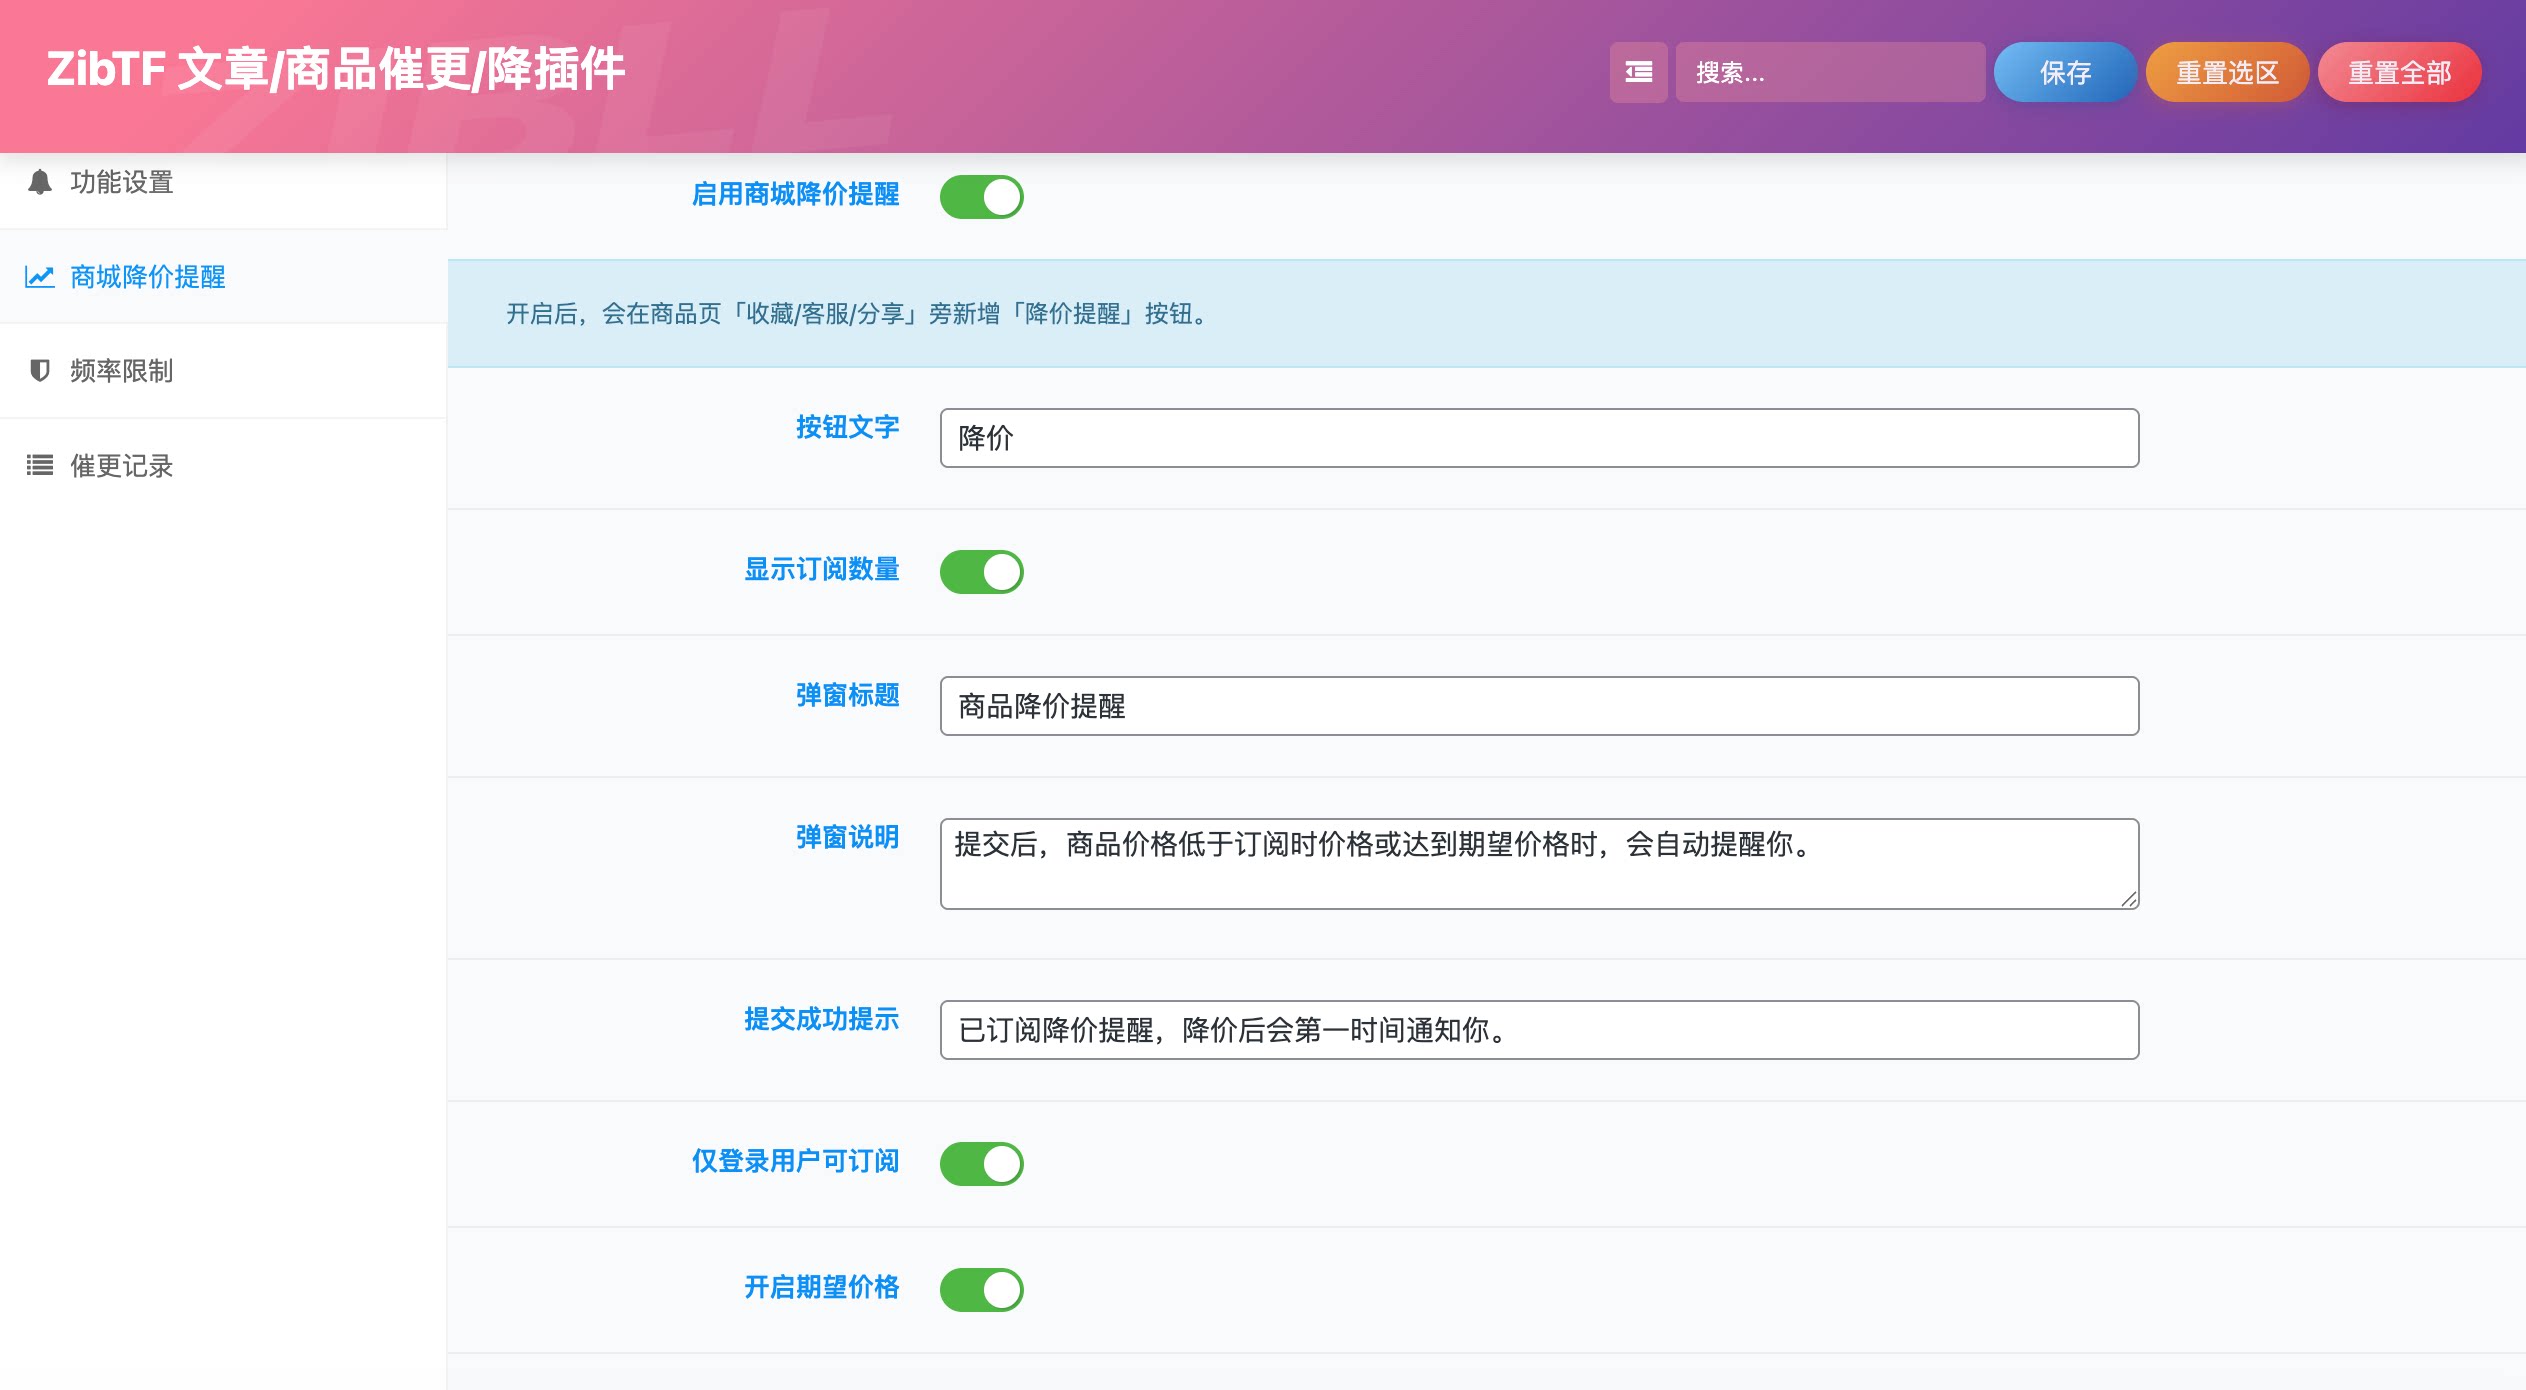Click the bell icon beside 功能设置

(x=40, y=182)
